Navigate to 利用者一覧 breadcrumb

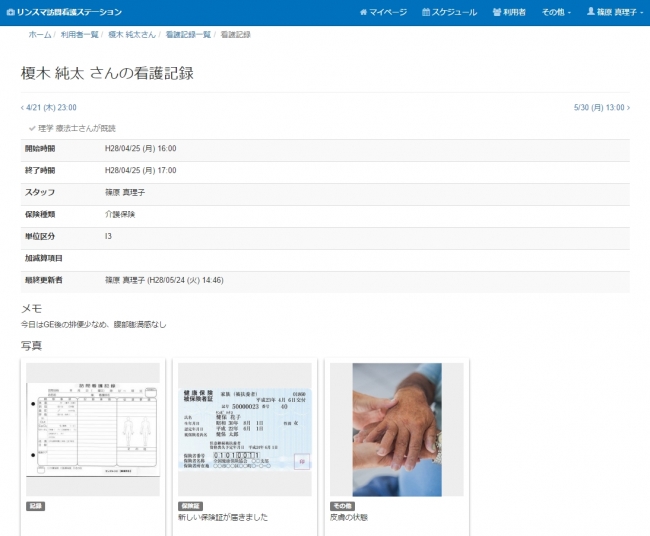point(79,35)
